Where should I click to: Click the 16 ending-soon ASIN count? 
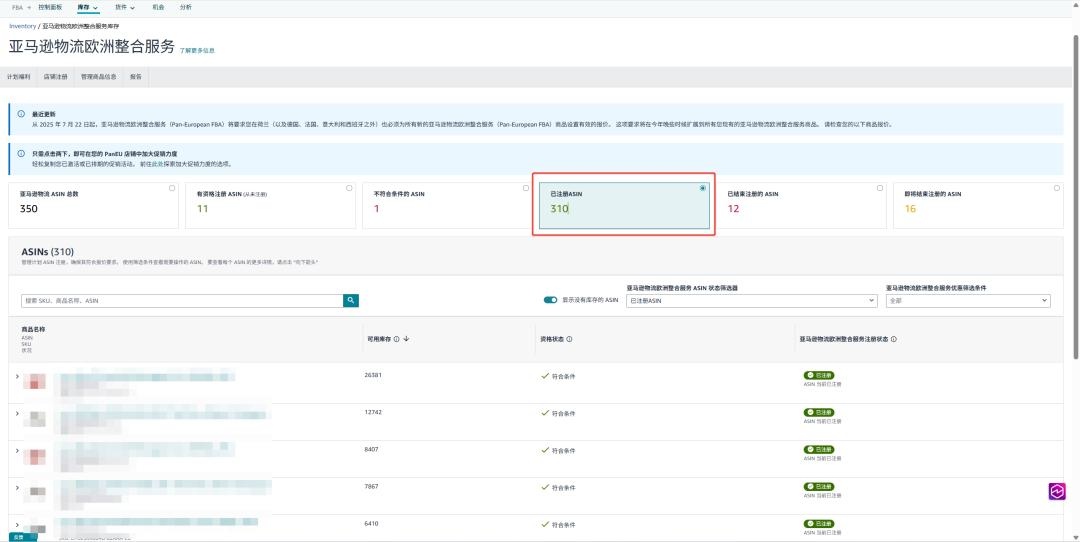(911, 209)
